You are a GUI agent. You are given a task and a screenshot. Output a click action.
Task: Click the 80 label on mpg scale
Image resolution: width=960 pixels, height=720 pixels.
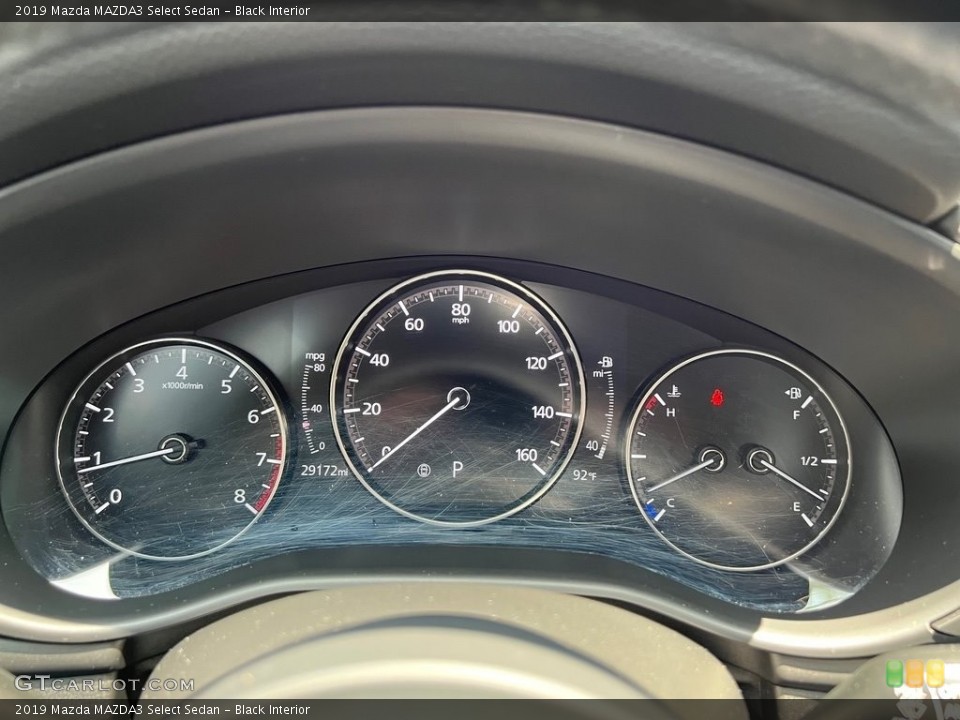point(319,368)
